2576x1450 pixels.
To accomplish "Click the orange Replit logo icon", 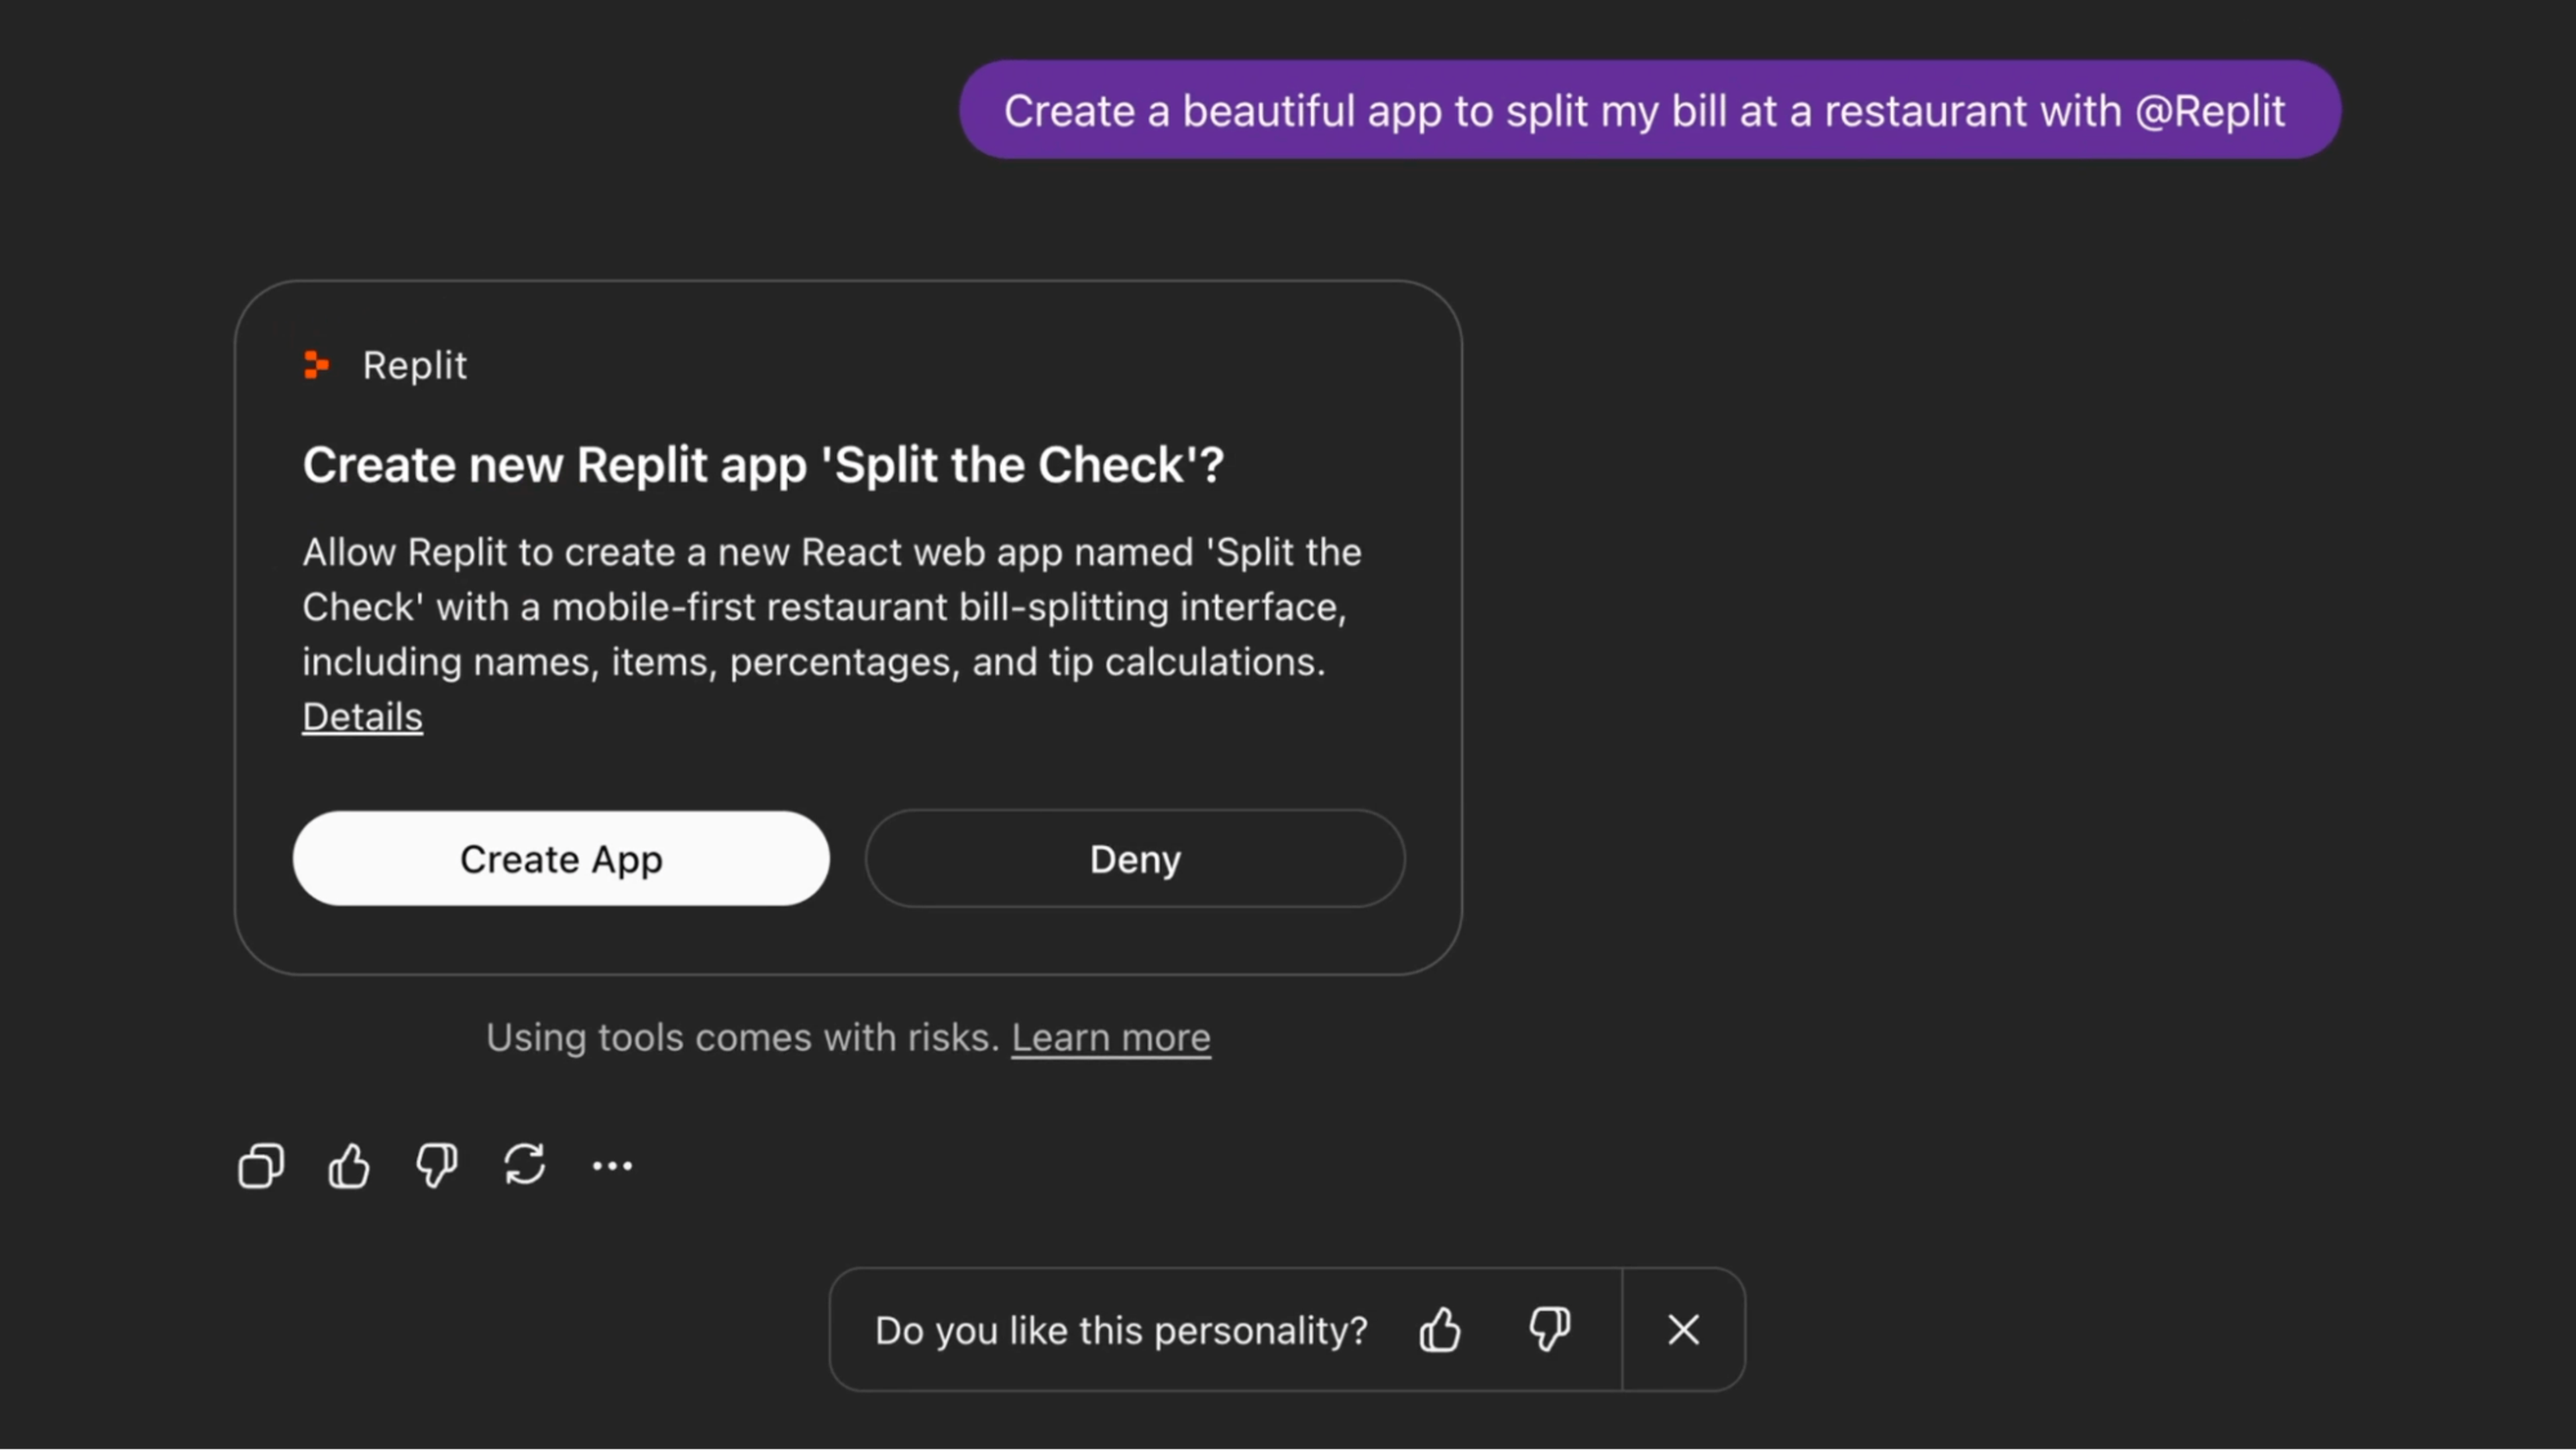I will 316,365.
